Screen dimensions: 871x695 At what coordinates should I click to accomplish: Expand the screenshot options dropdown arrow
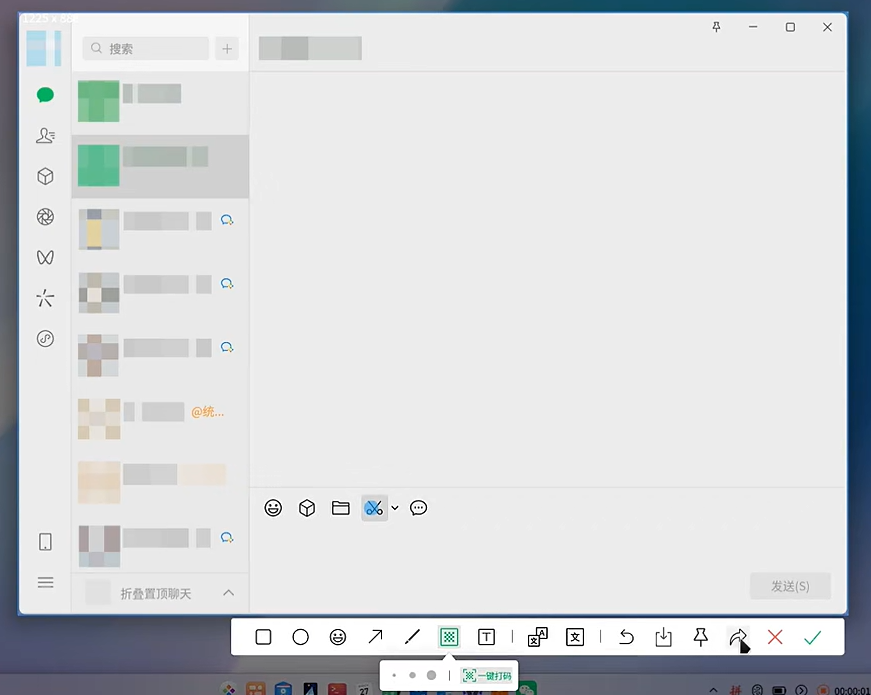395,508
